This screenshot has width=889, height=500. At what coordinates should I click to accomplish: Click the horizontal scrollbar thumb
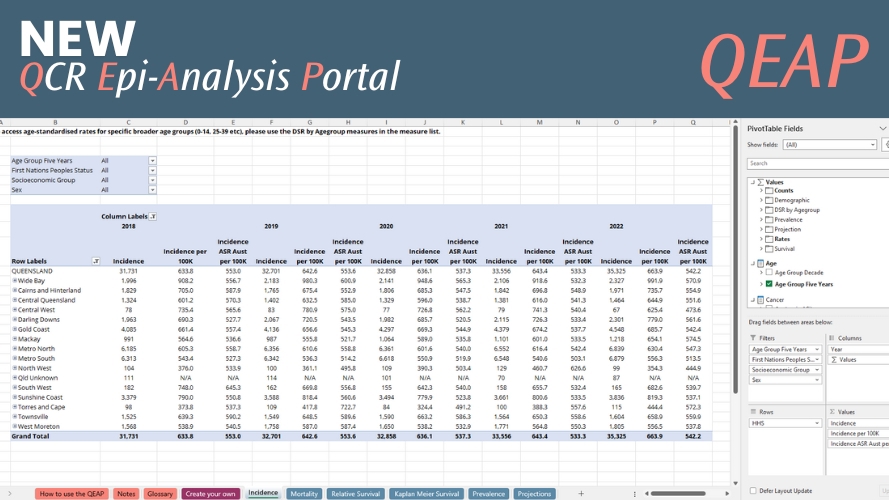click(678, 494)
